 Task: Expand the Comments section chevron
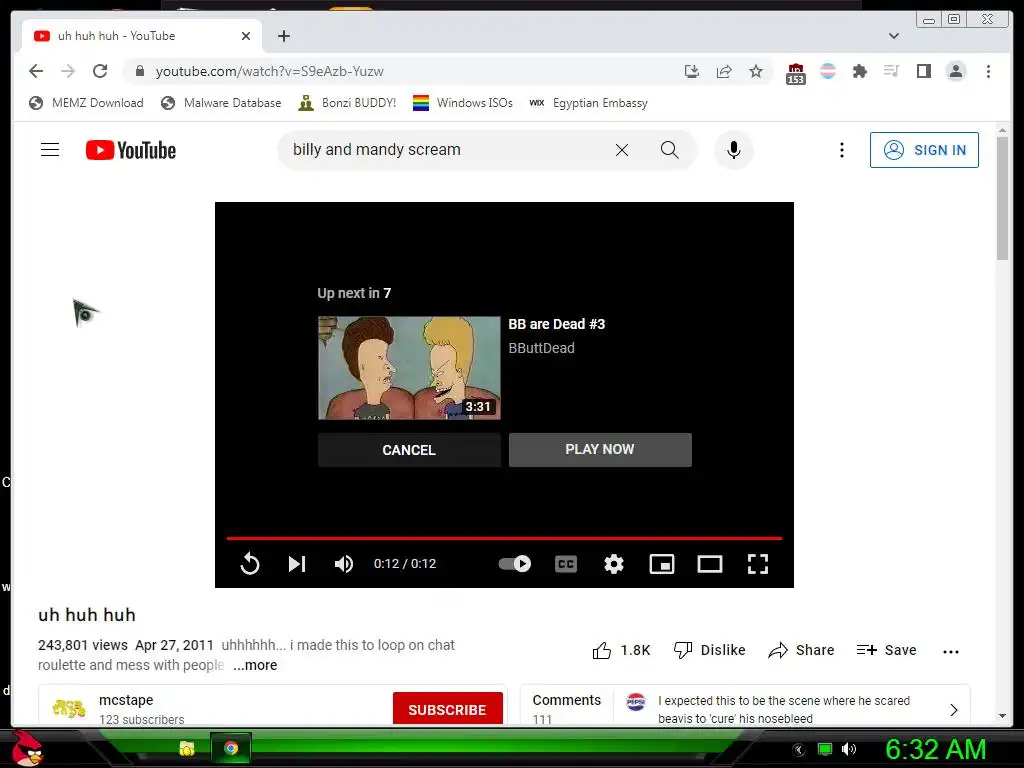click(953, 709)
